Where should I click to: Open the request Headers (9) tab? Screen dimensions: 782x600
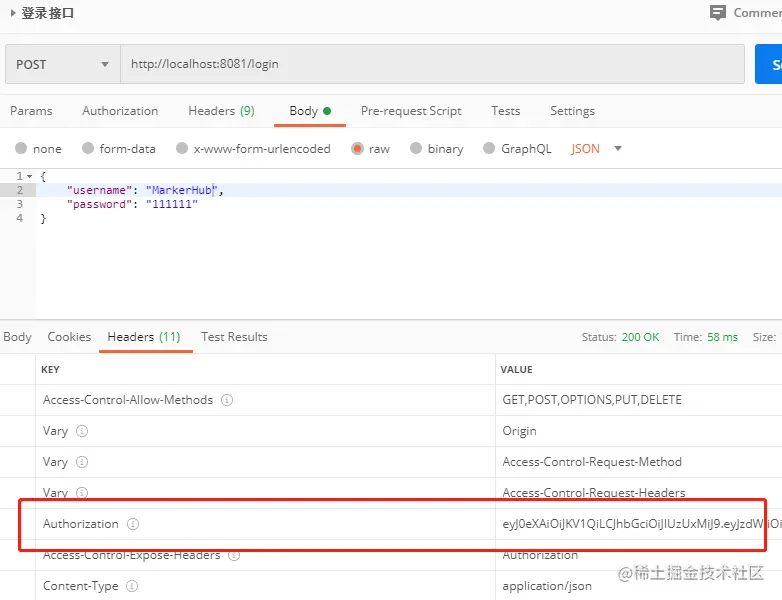tap(221, 111)
